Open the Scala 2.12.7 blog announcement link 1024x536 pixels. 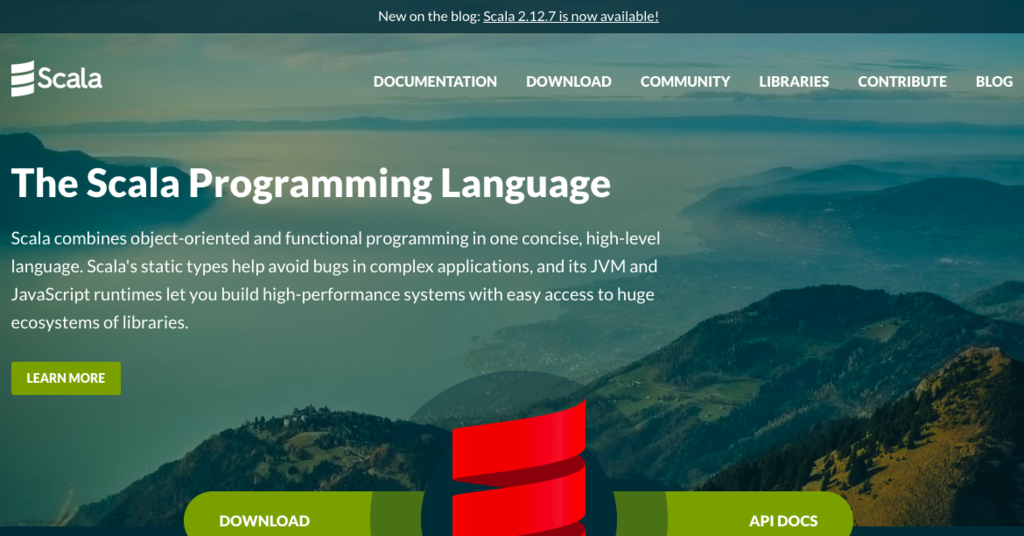point(571,16)
